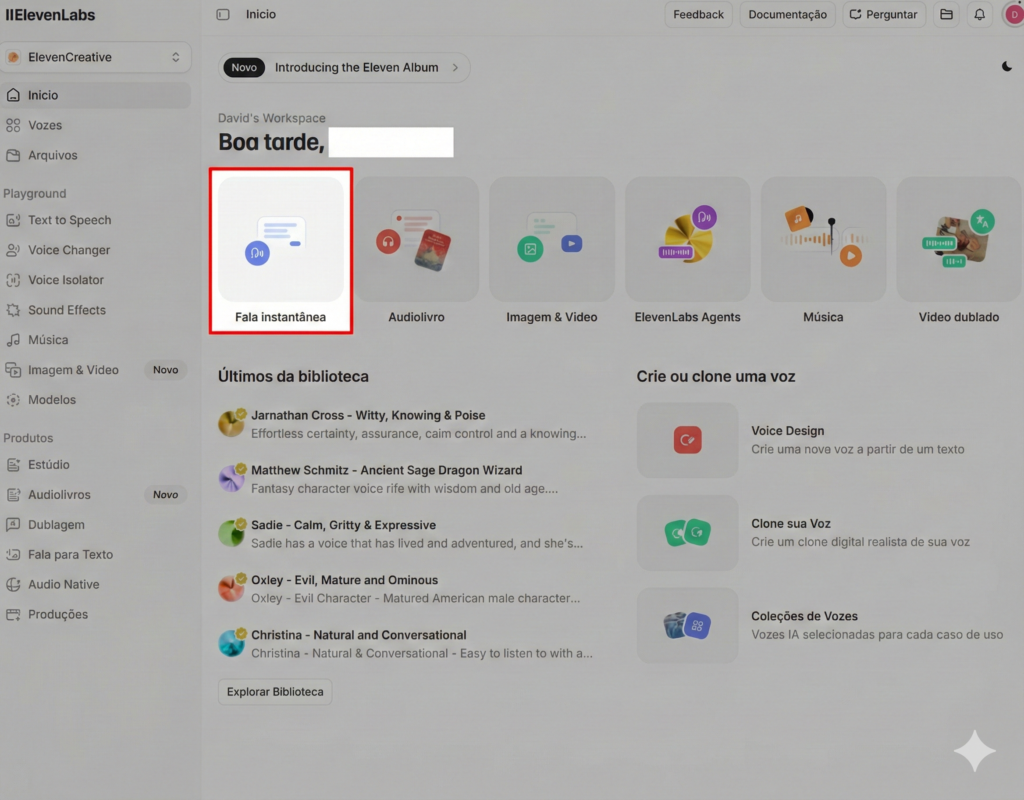Image resolution: width=1024 pixels, height=800 pixels.
Task: Open the Fala instantânea card
Action: (281, 251)
